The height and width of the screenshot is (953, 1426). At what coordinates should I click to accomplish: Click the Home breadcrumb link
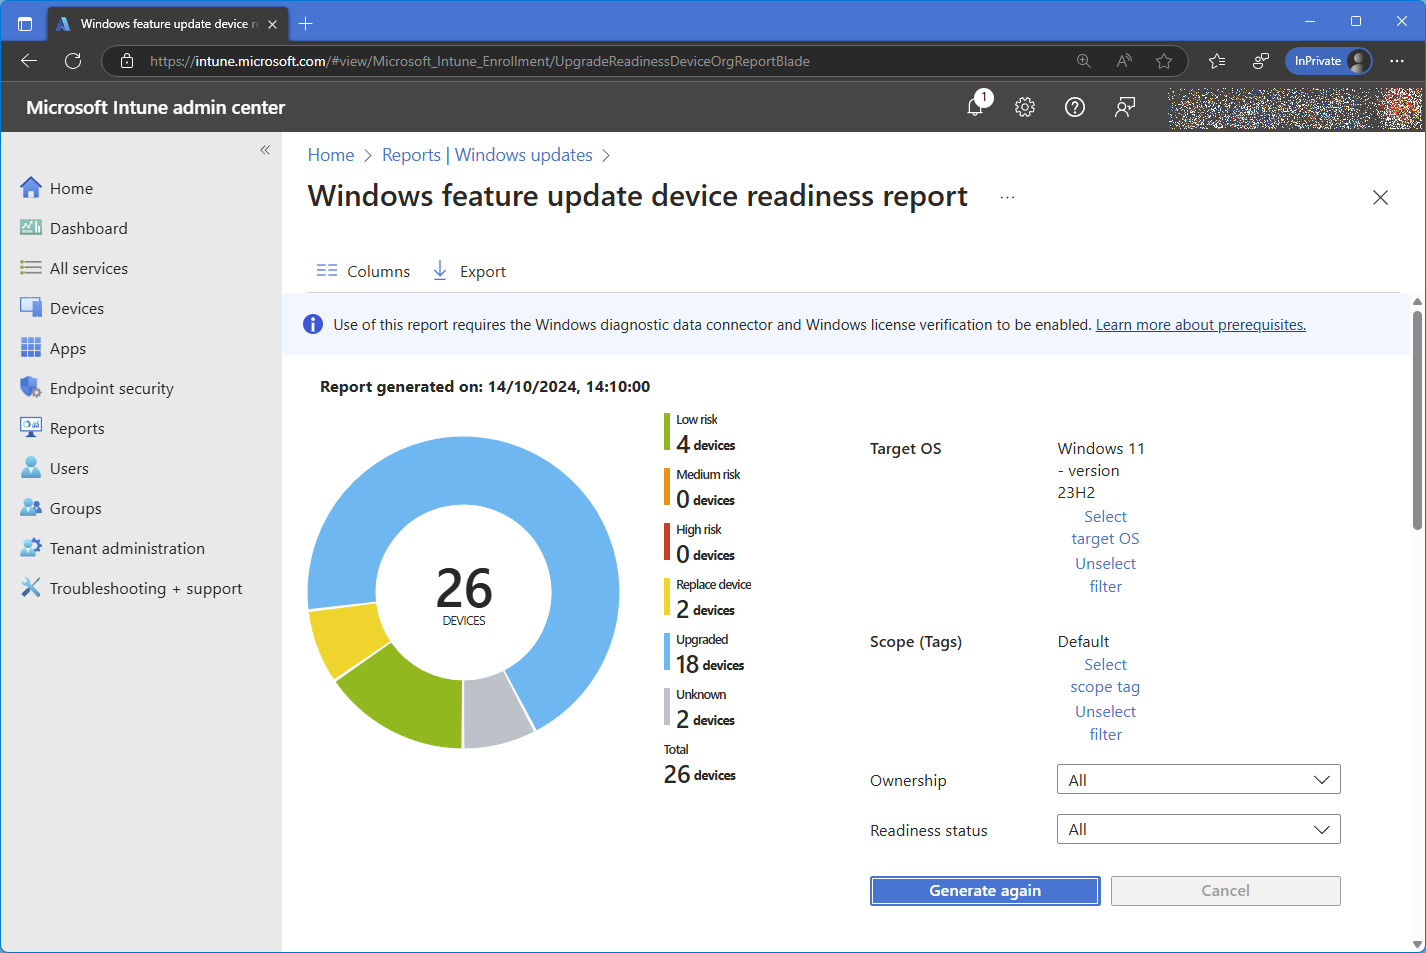point(331,155)
